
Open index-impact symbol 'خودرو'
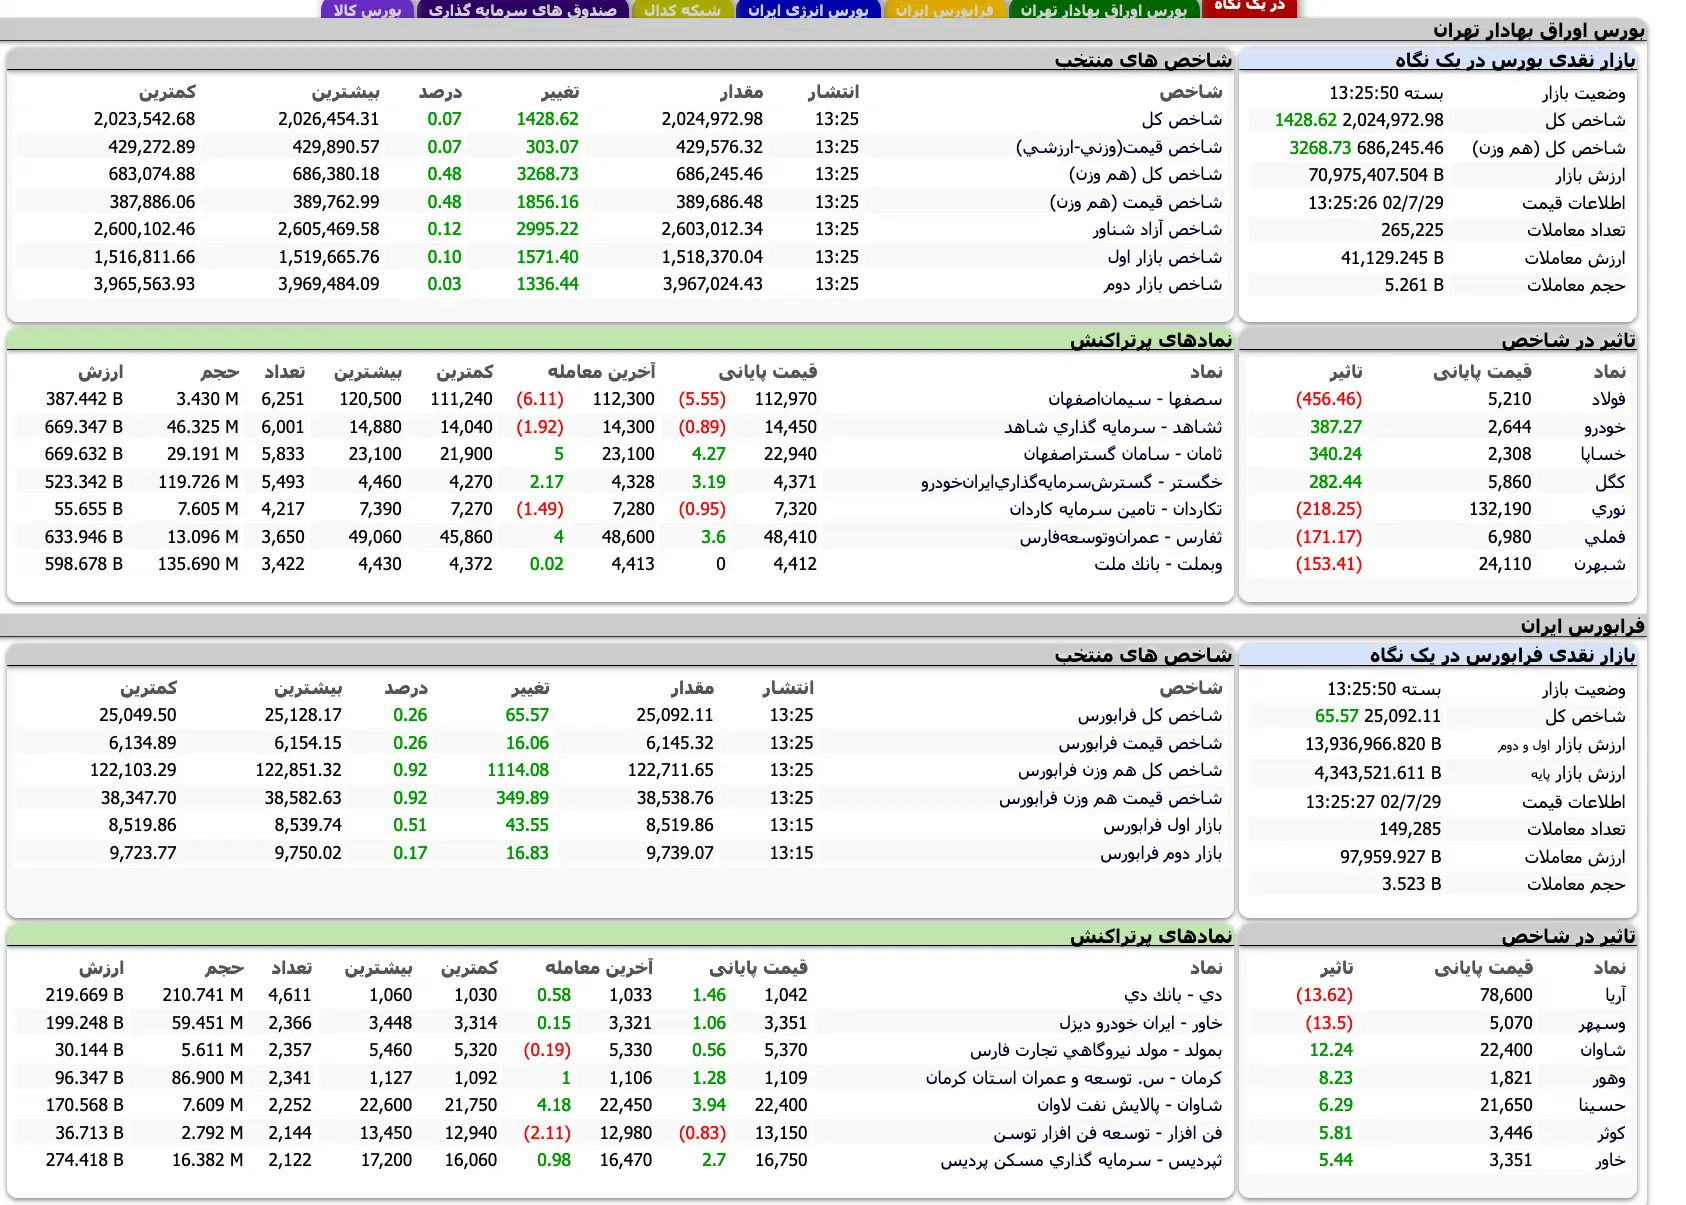(1605, 427)
